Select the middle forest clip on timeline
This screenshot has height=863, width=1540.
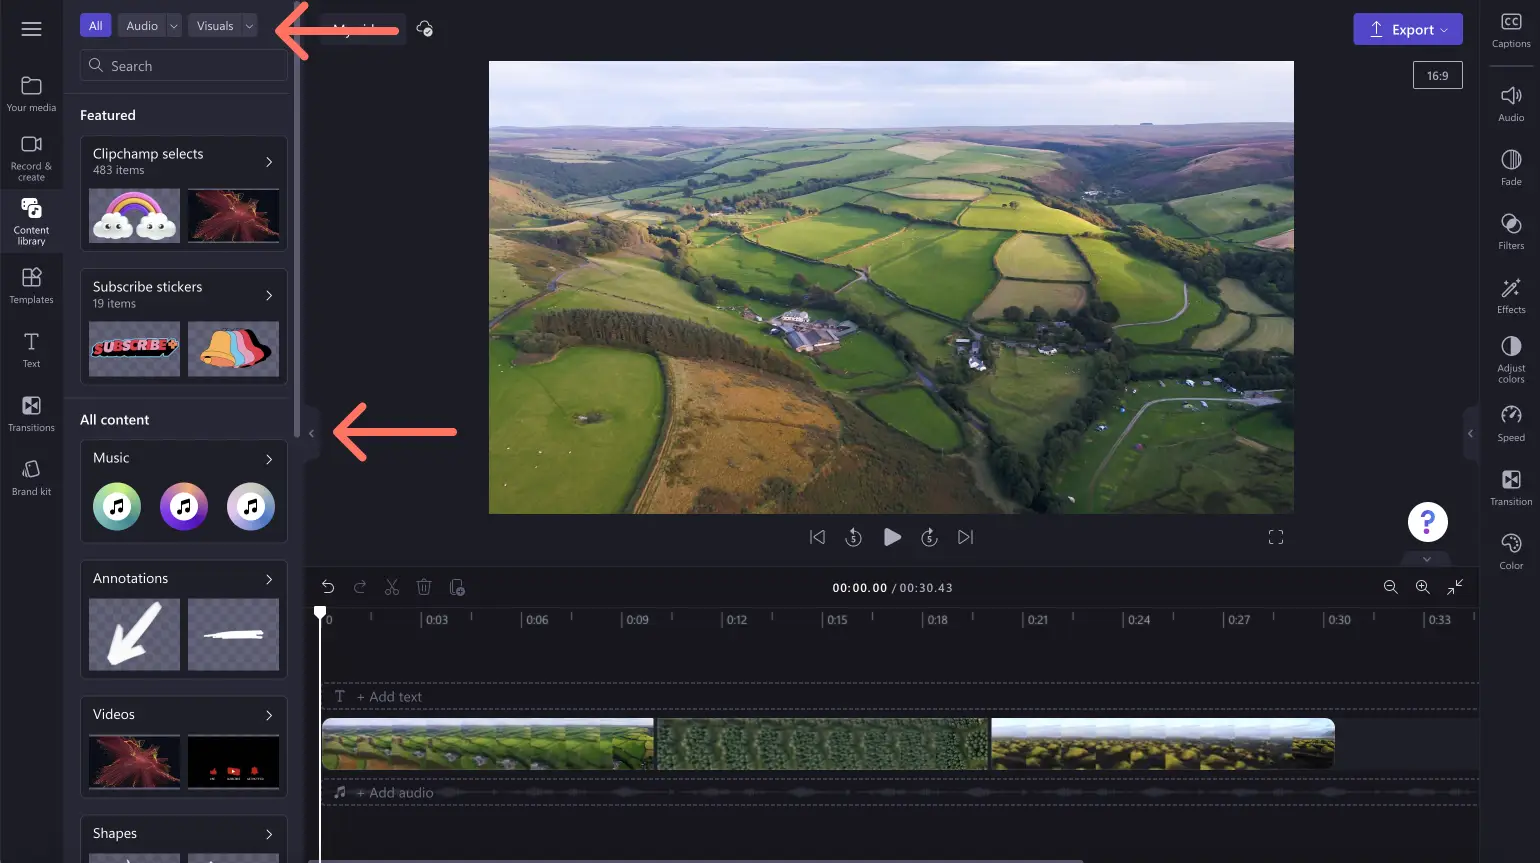click(x=822, y=743)
